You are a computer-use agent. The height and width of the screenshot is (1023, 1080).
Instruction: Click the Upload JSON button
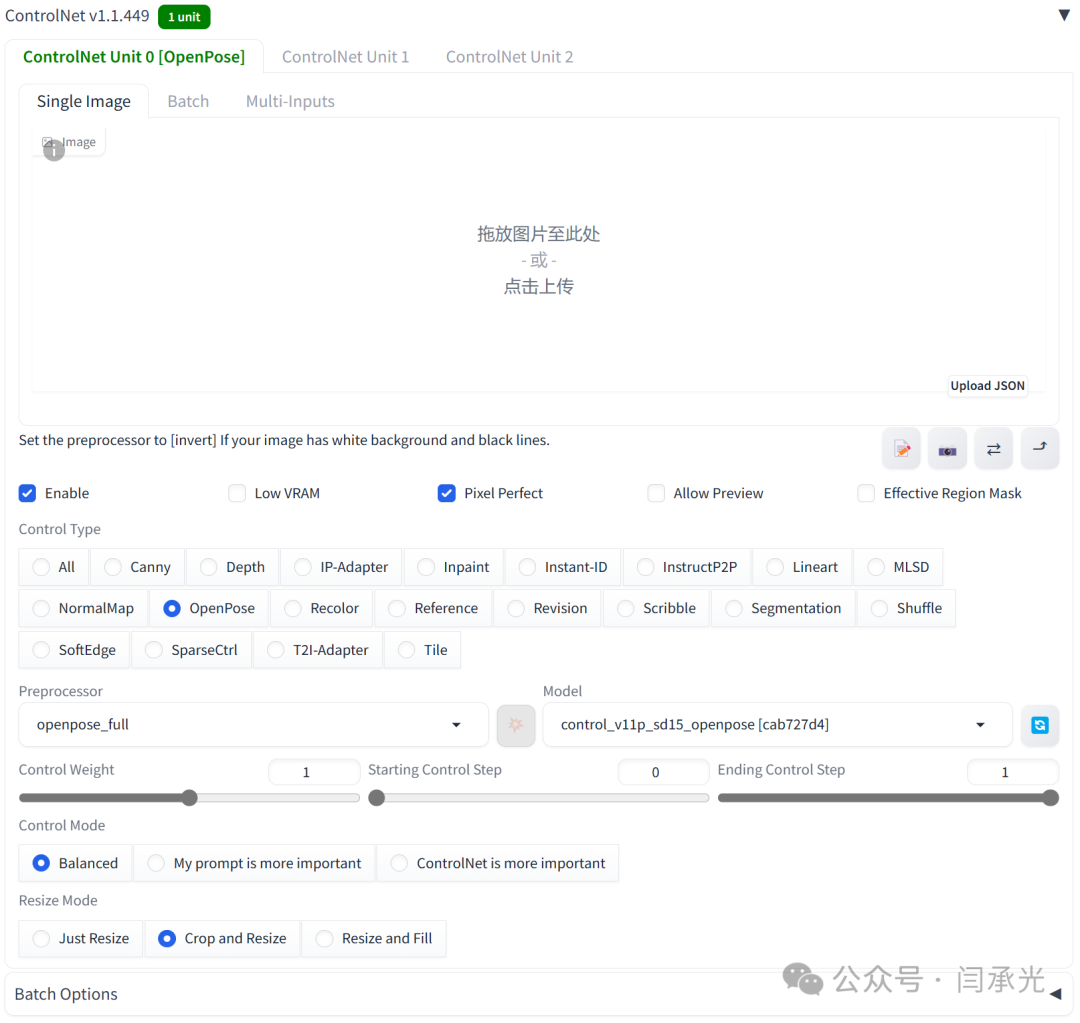point(987,386)
